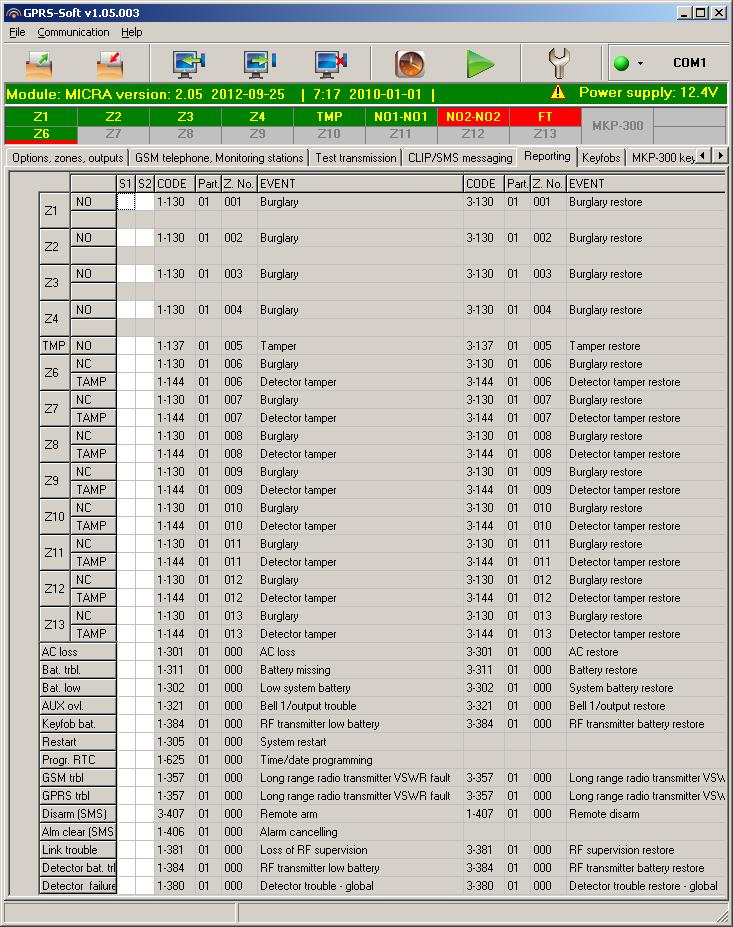Click the green connection status indicator
The image size is (733, 927).
(x=621, y=63)
